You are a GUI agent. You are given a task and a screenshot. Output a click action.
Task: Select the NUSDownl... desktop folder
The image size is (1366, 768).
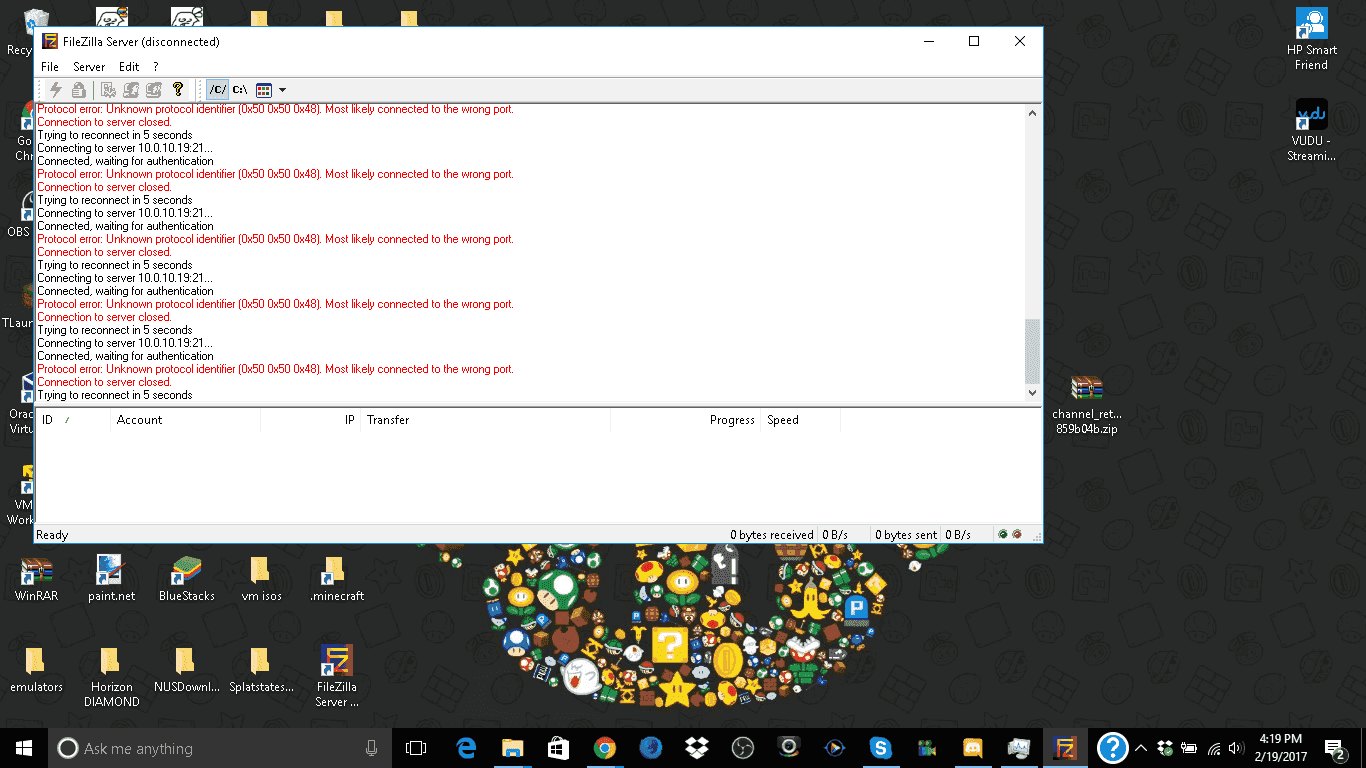coord(186,670)
